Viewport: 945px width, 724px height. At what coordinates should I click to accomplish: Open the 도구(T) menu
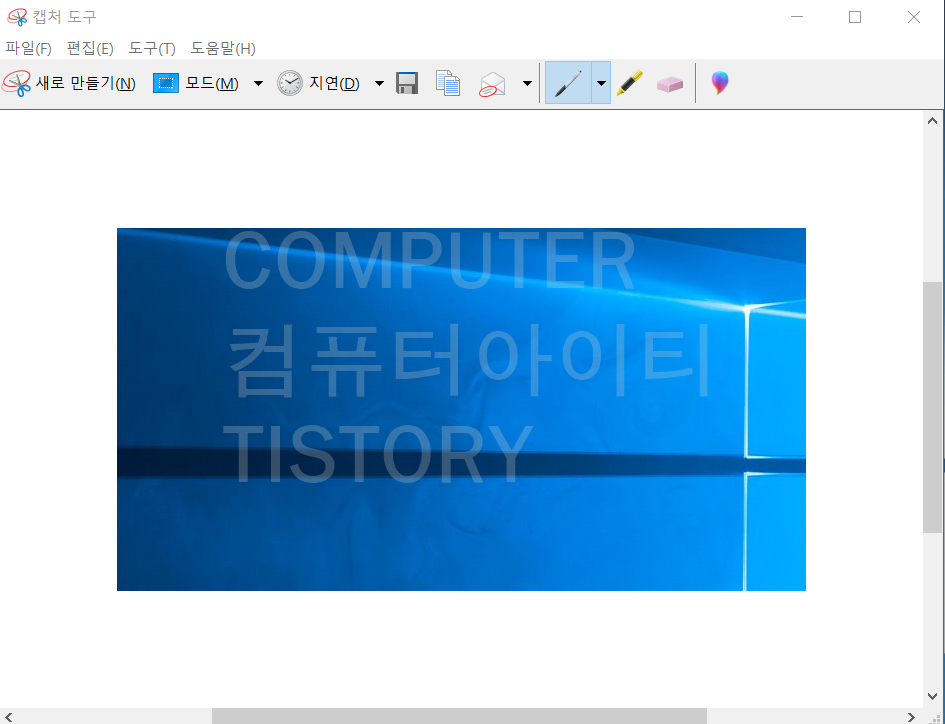click(152, 48)
